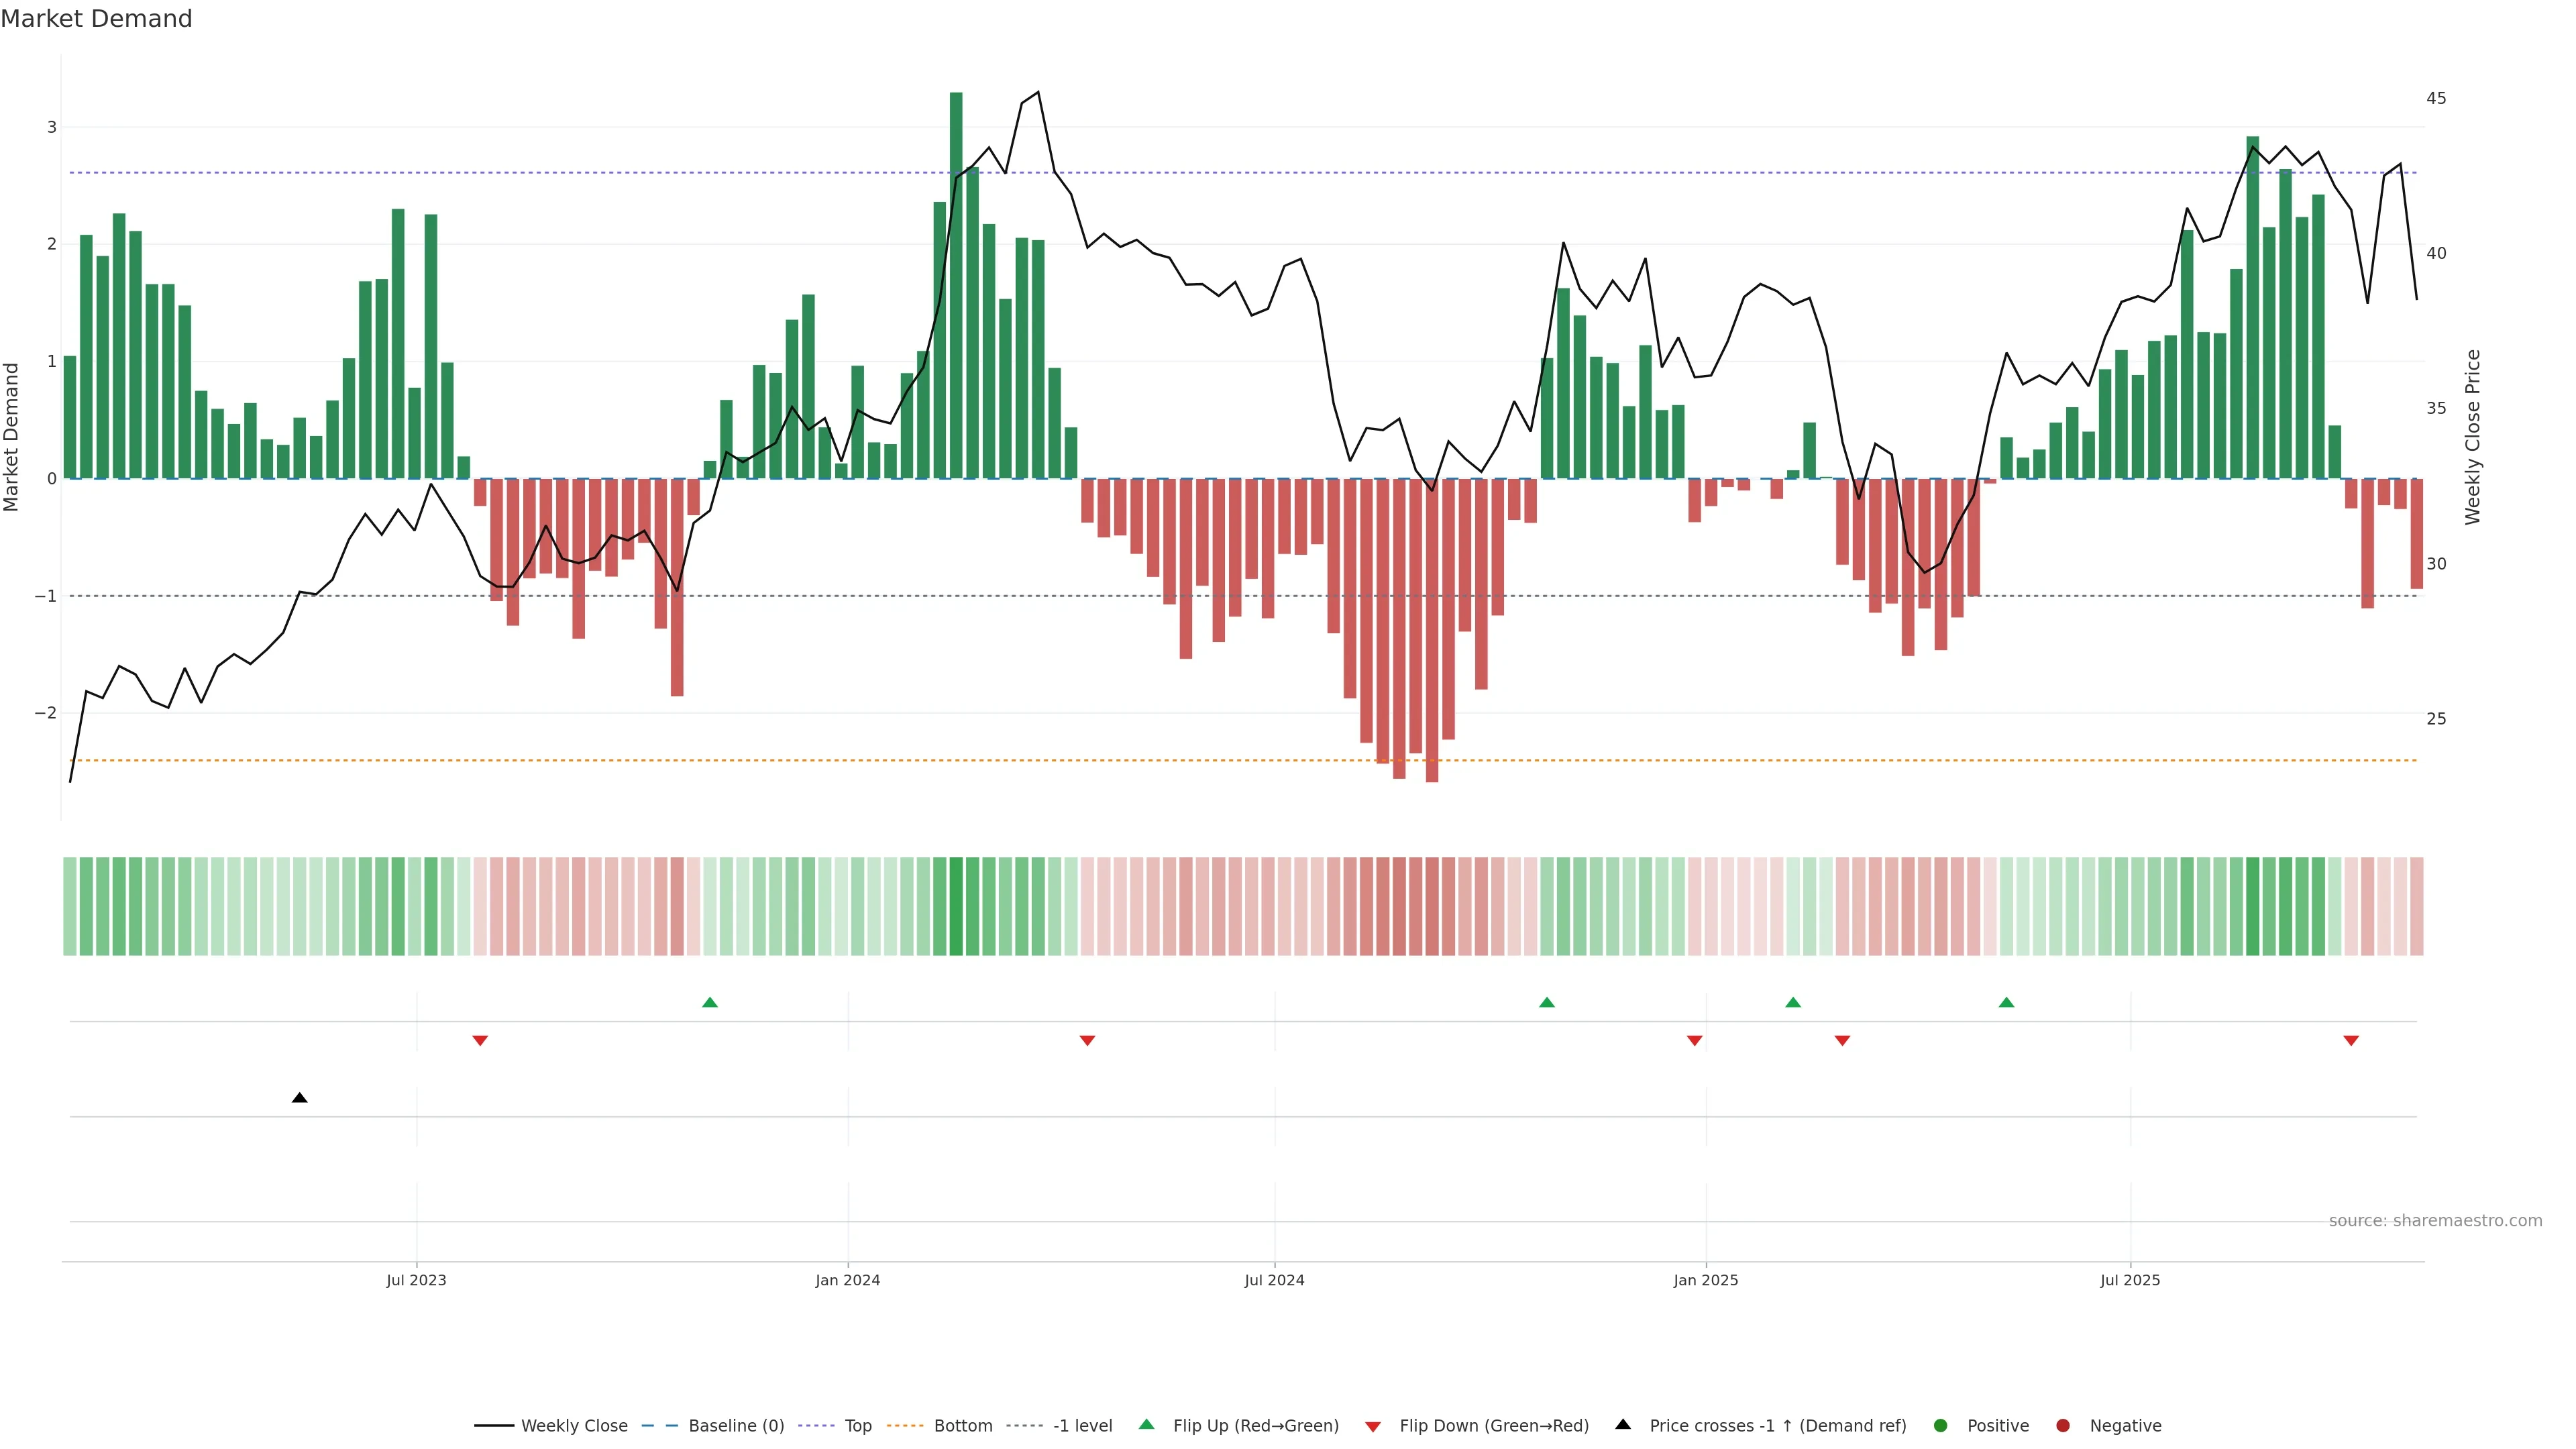The image size is (2576, 1449).
Task: Click the Jan 2024 x-axis label
Action: (x=847, y=1280)
